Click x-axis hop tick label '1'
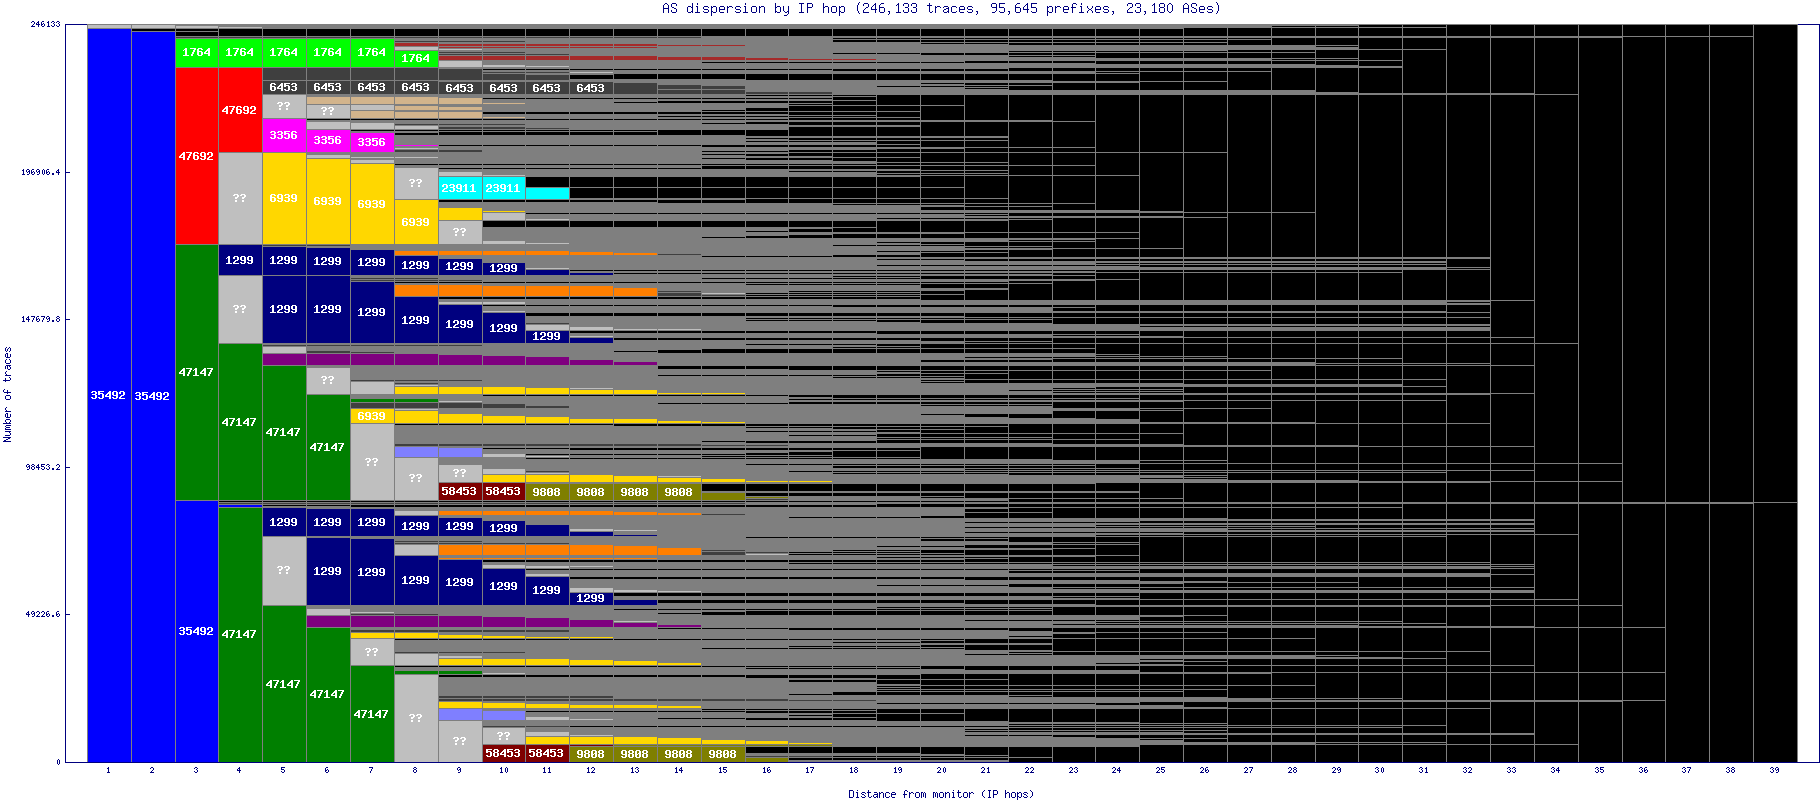The image size is (1820, 800). click(108, 770)
